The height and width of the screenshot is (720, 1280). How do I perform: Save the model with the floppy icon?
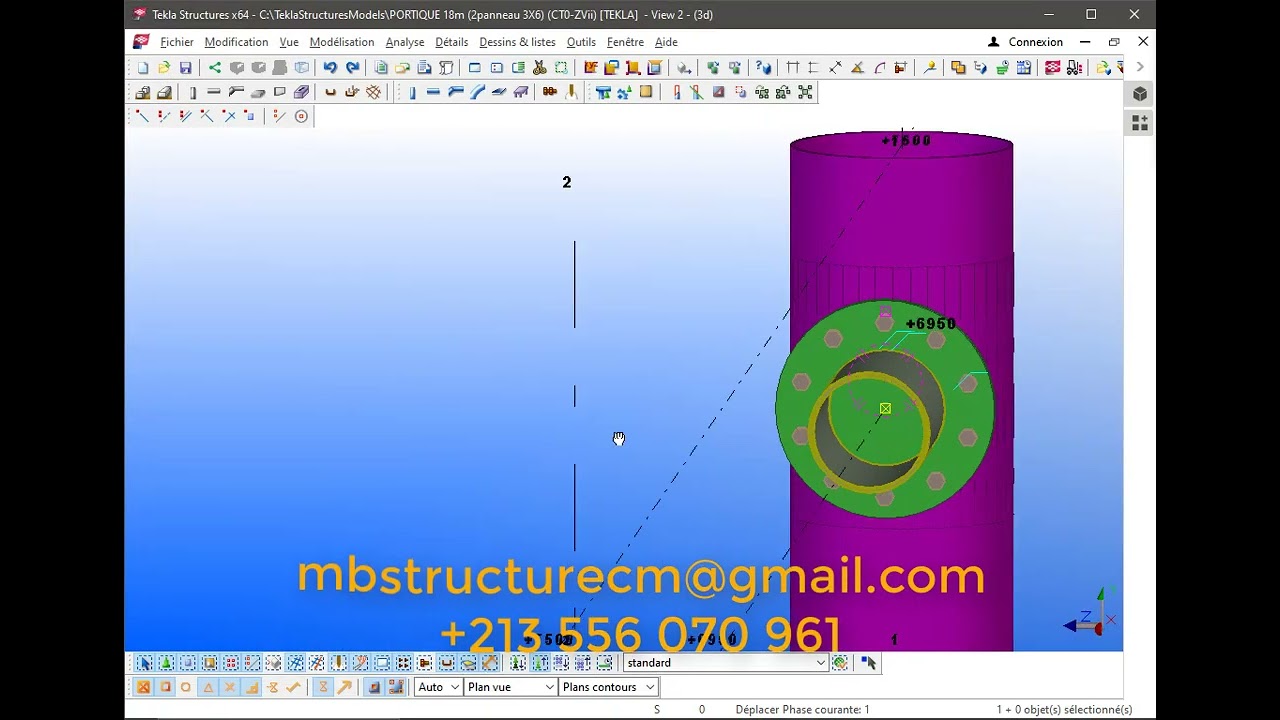[186, 68]
